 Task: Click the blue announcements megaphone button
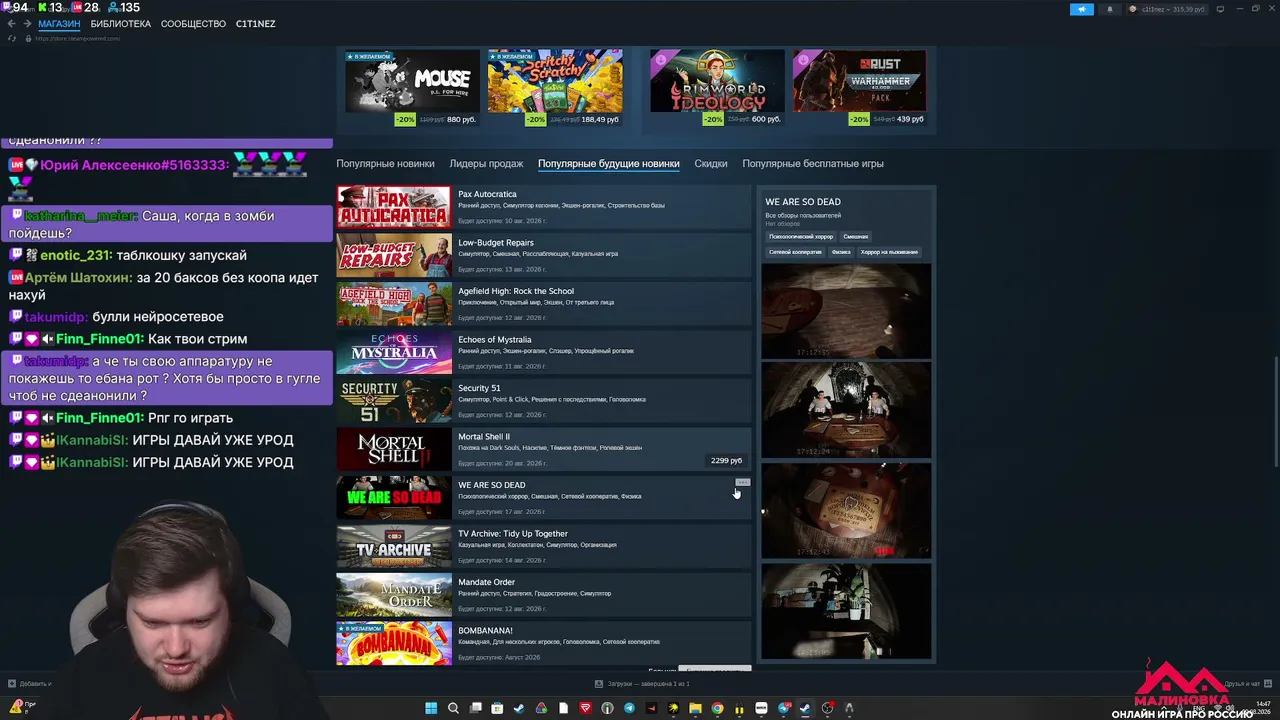(x=1082, y=9)
